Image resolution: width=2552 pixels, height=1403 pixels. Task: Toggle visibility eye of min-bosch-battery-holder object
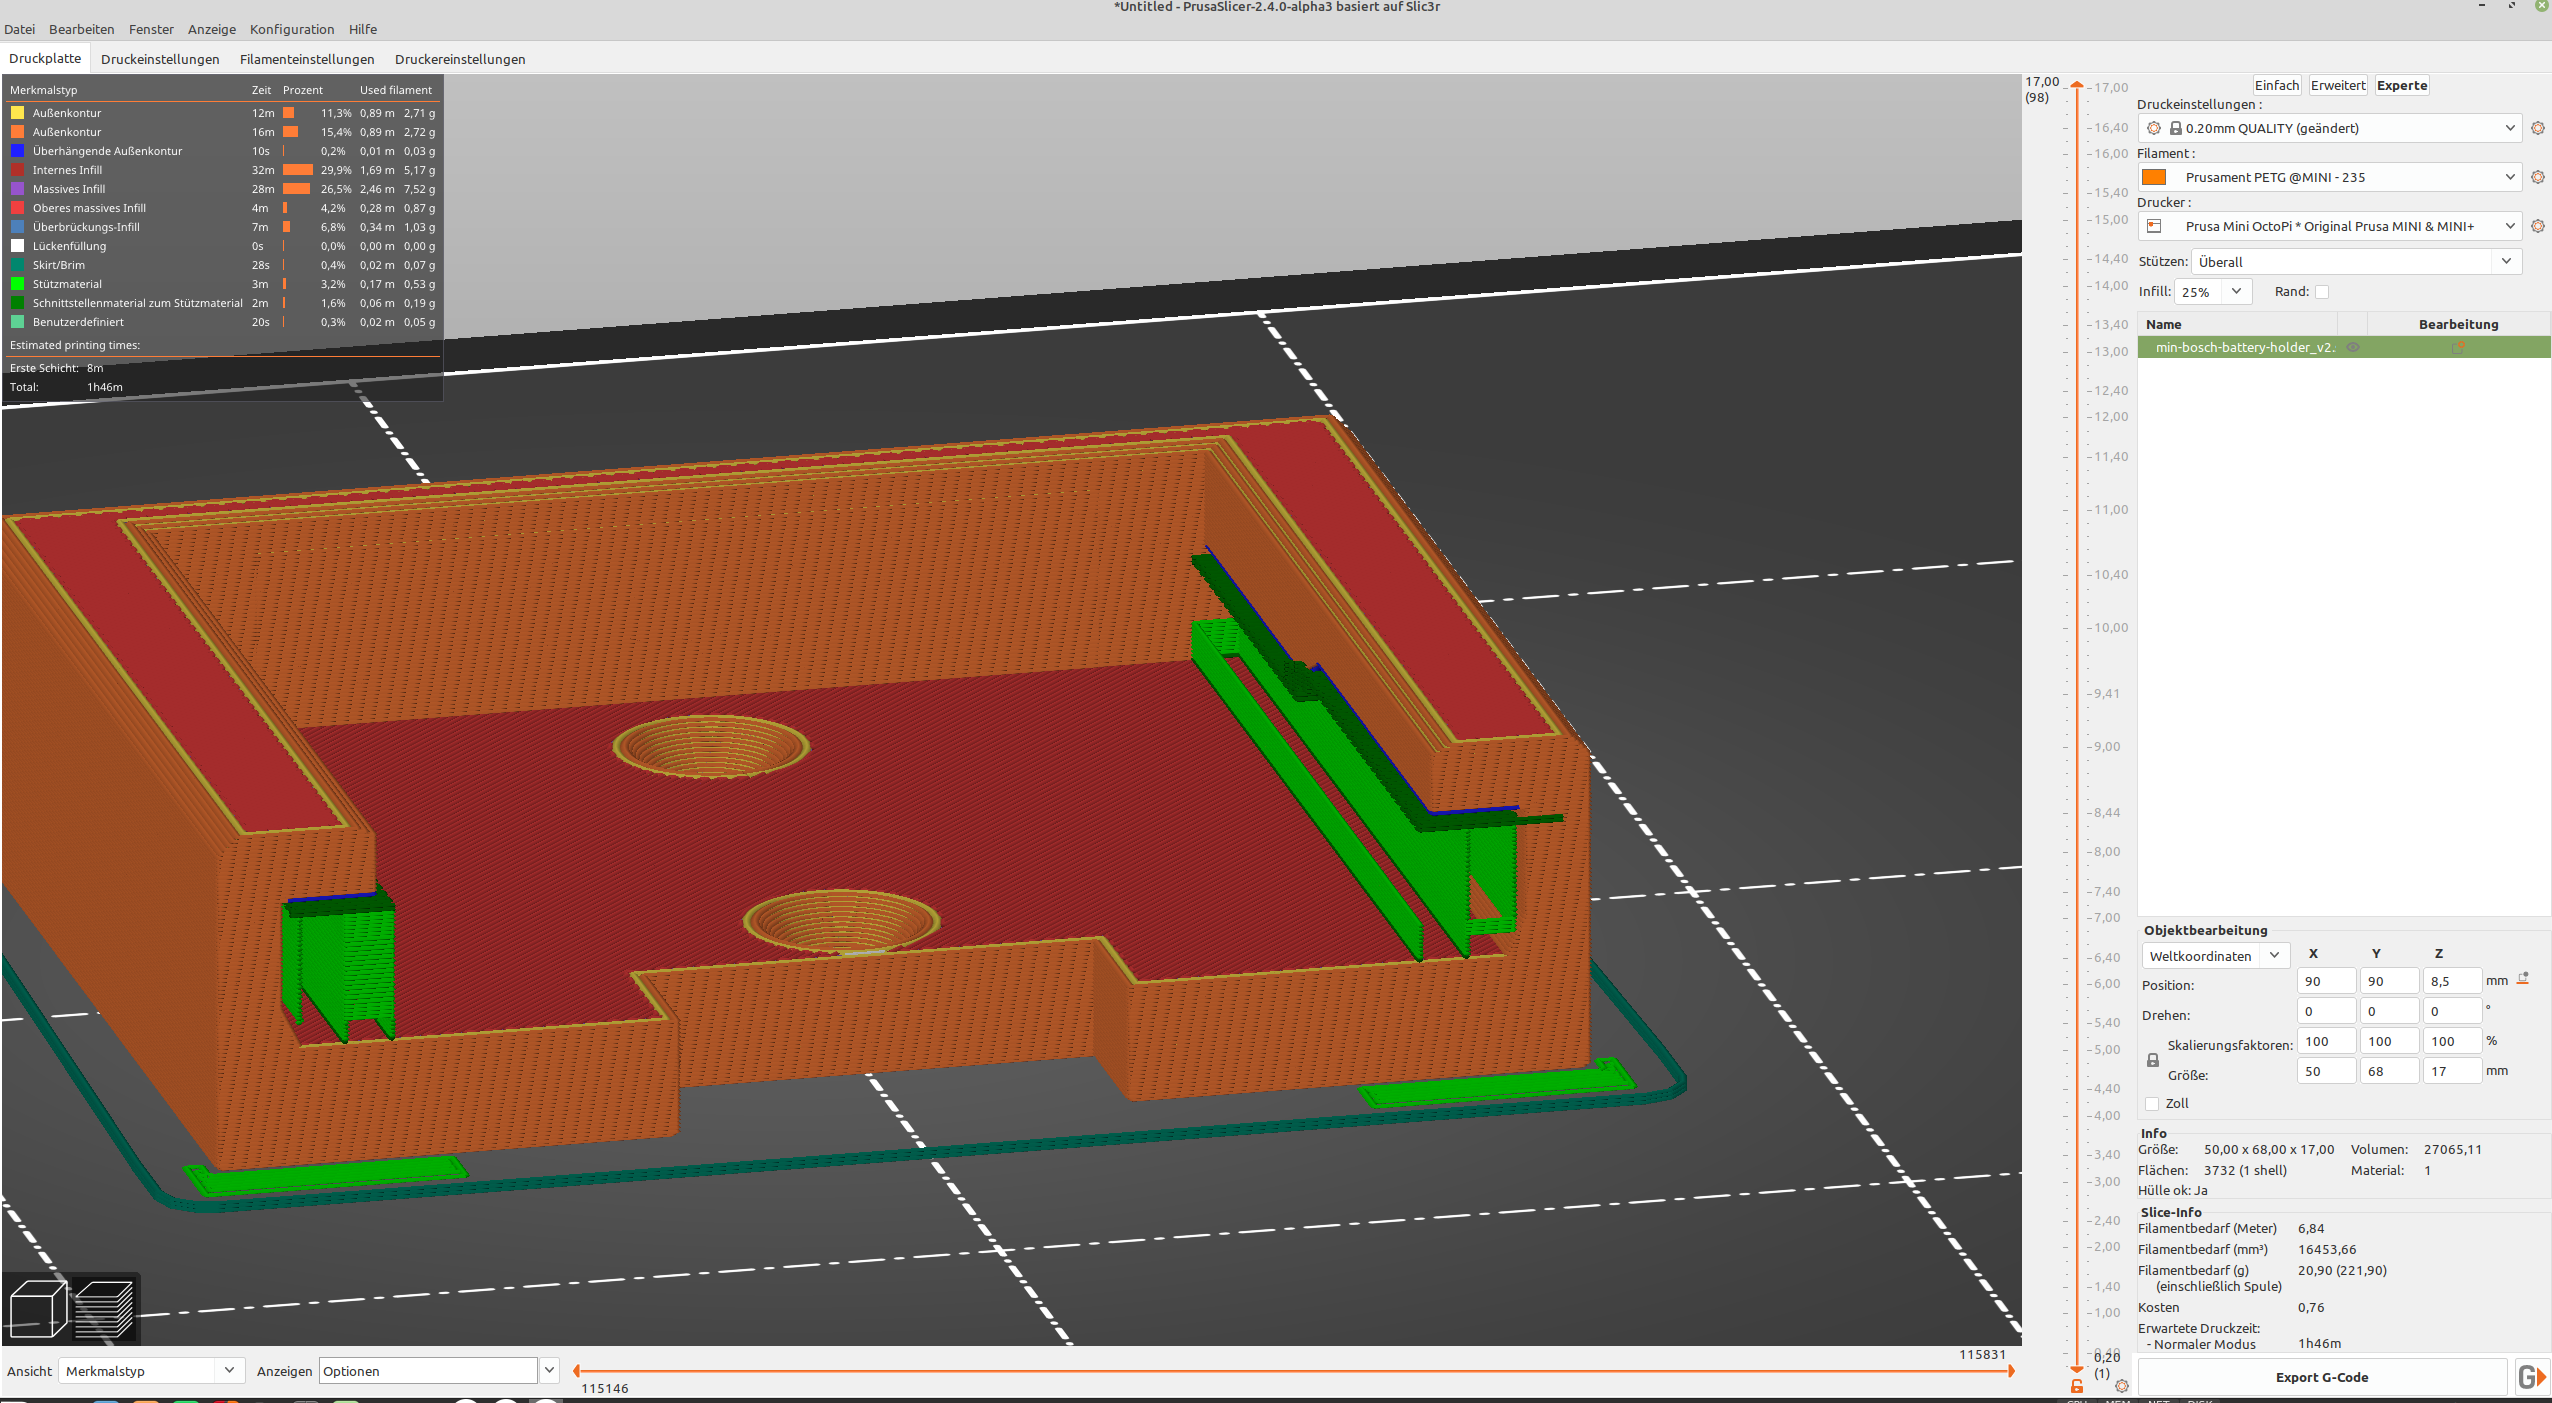pyautogui.click(x=2353, y=347)
